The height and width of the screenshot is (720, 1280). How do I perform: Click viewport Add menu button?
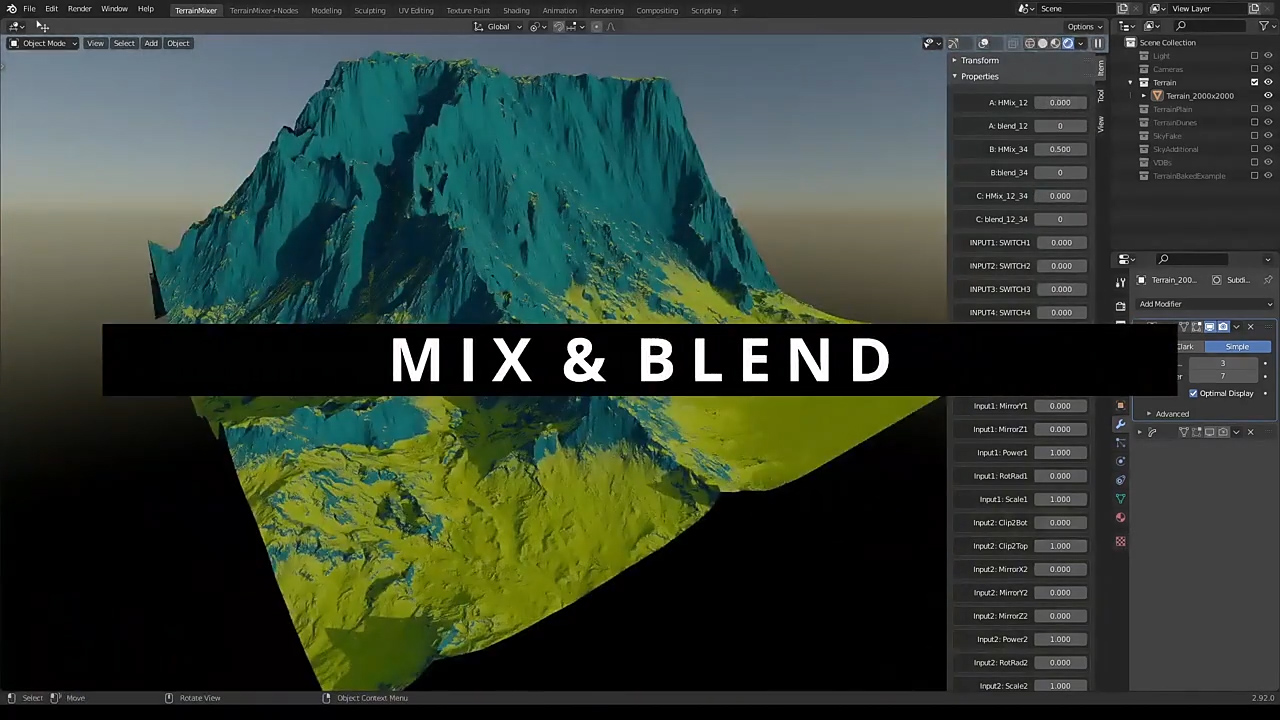[151, 43]
